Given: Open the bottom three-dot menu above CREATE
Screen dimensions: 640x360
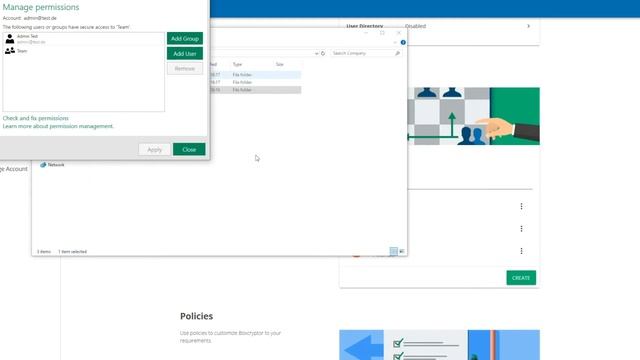Looking at the screenshot, I should click(521, 251).
